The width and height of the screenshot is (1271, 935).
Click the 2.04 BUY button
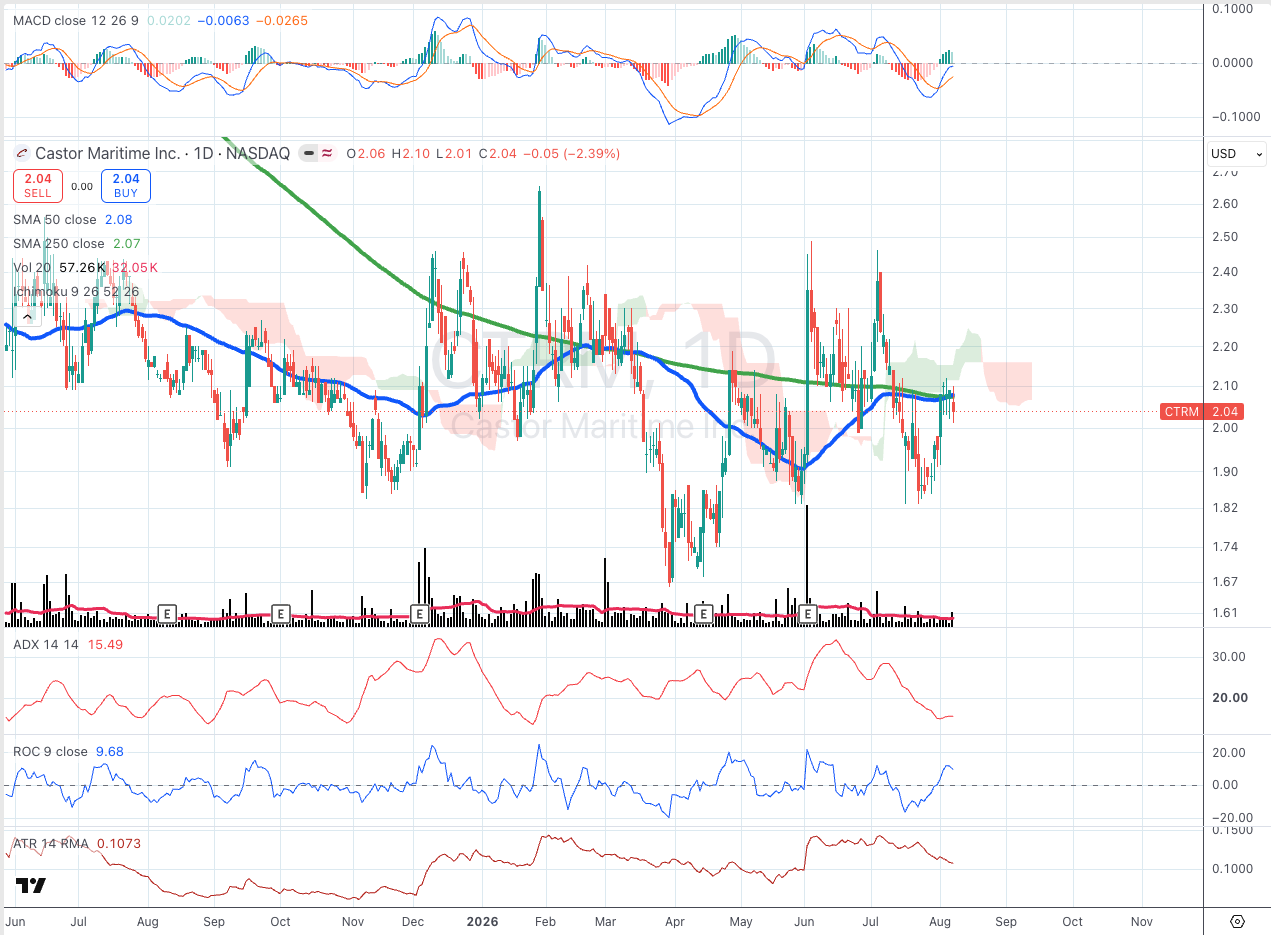(126, 186)
